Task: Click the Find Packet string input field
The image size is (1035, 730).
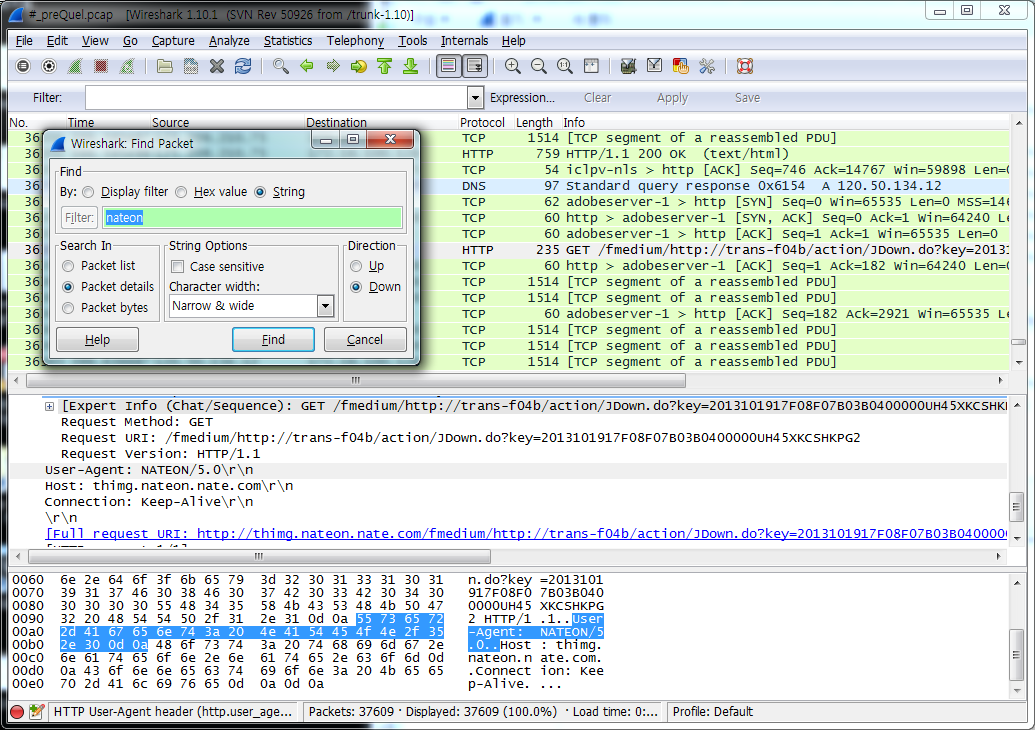Action: point(252,217)
